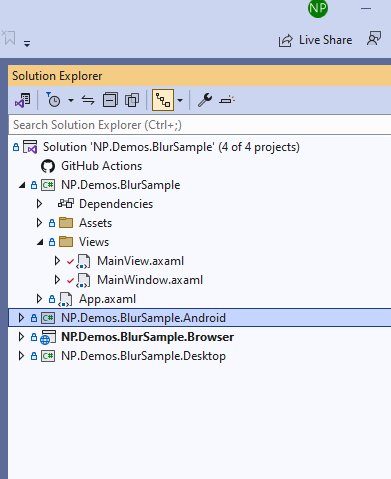Click the Preview Selected Items icon
The height and width of the screenshot is (479, 391).
pyautogui.click(x=227, y=100)
